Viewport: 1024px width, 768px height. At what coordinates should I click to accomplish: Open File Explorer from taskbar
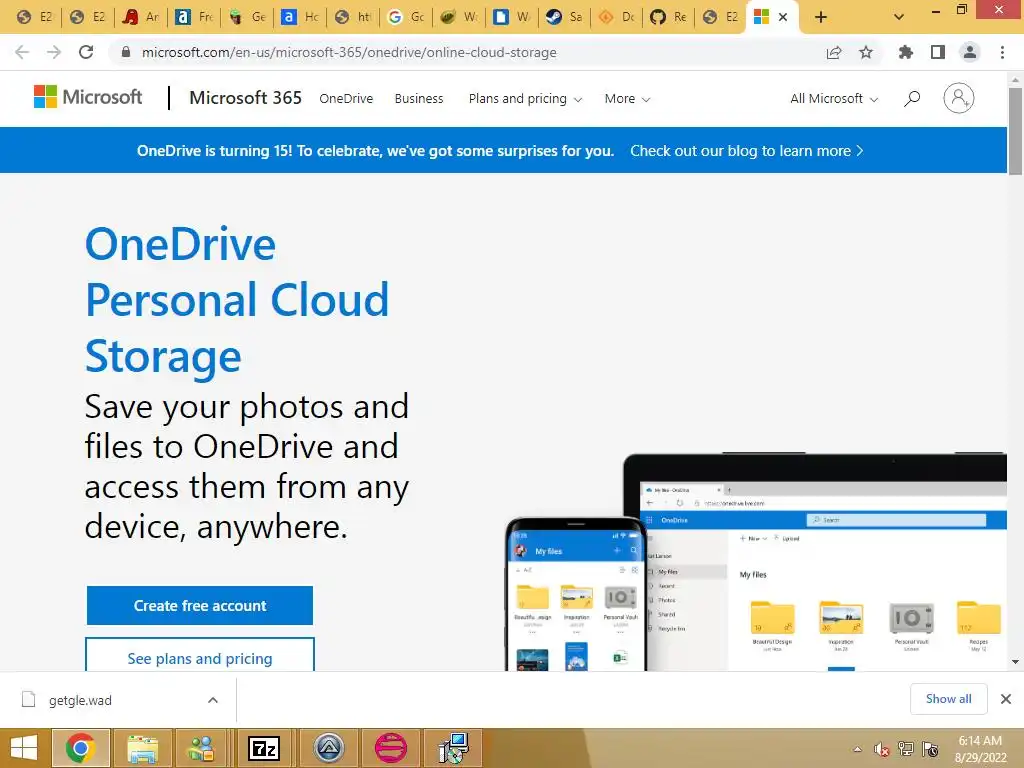pos(142,748)
